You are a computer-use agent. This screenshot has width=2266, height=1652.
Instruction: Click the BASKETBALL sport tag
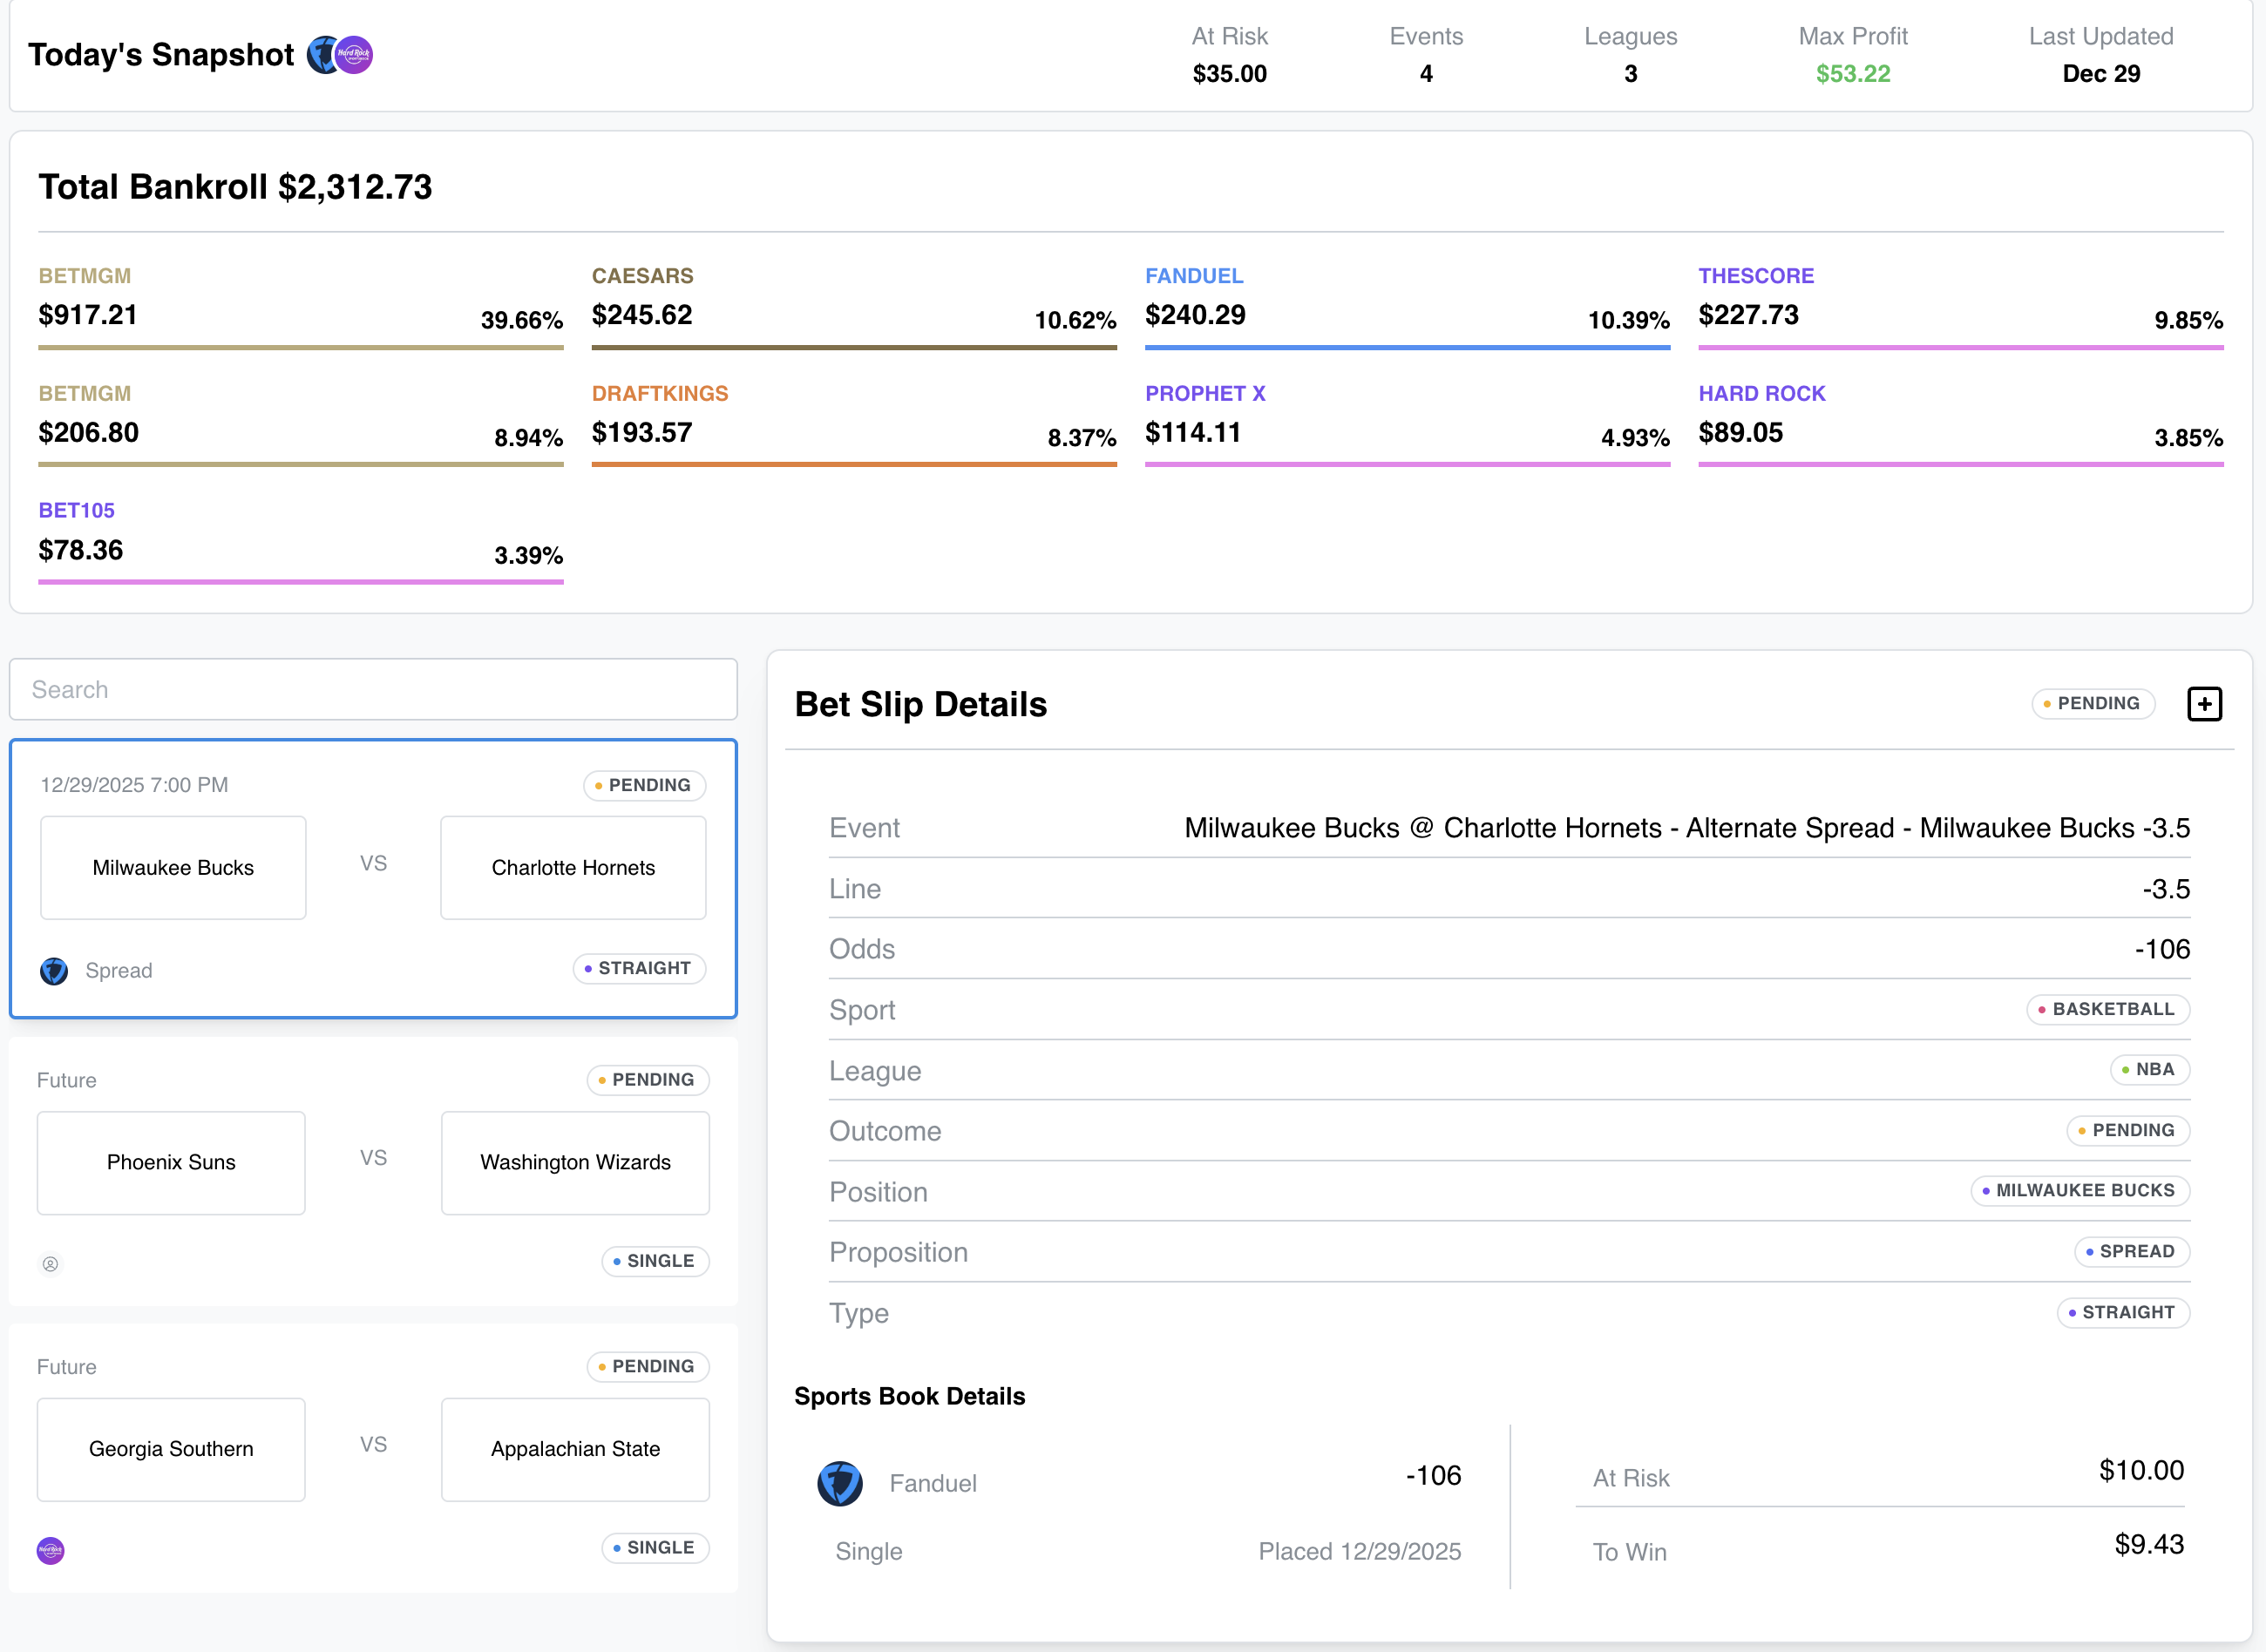point(2108,1010)
